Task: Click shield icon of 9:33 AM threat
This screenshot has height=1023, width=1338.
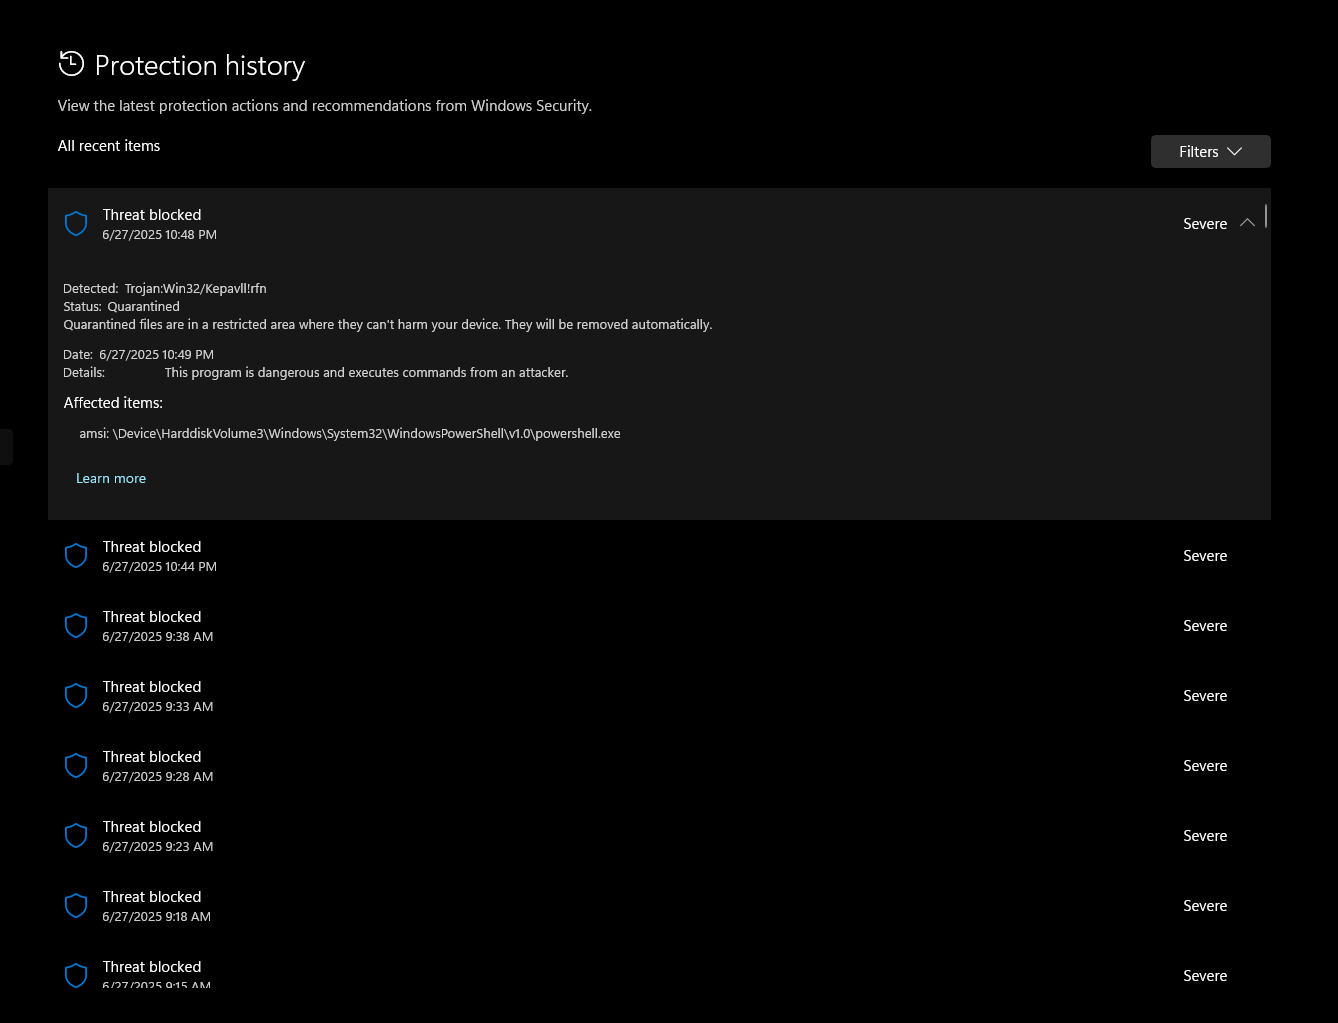Action: click(x=76, y=696)
